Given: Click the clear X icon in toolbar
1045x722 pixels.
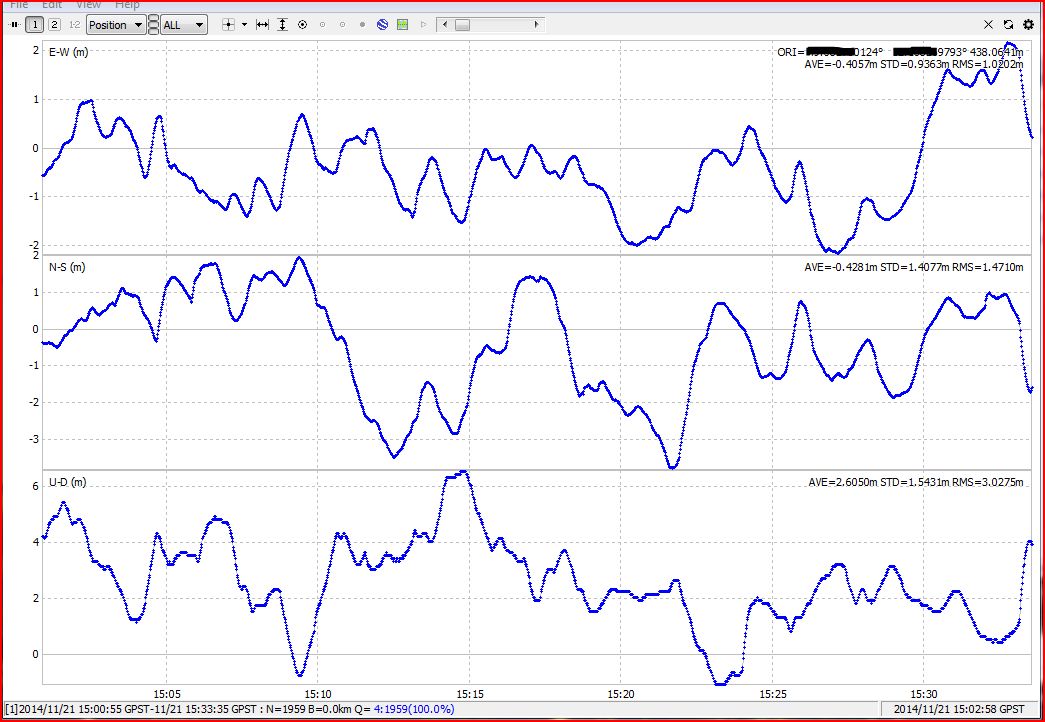Looking at the screenshot, I should (x=989, y=24).
